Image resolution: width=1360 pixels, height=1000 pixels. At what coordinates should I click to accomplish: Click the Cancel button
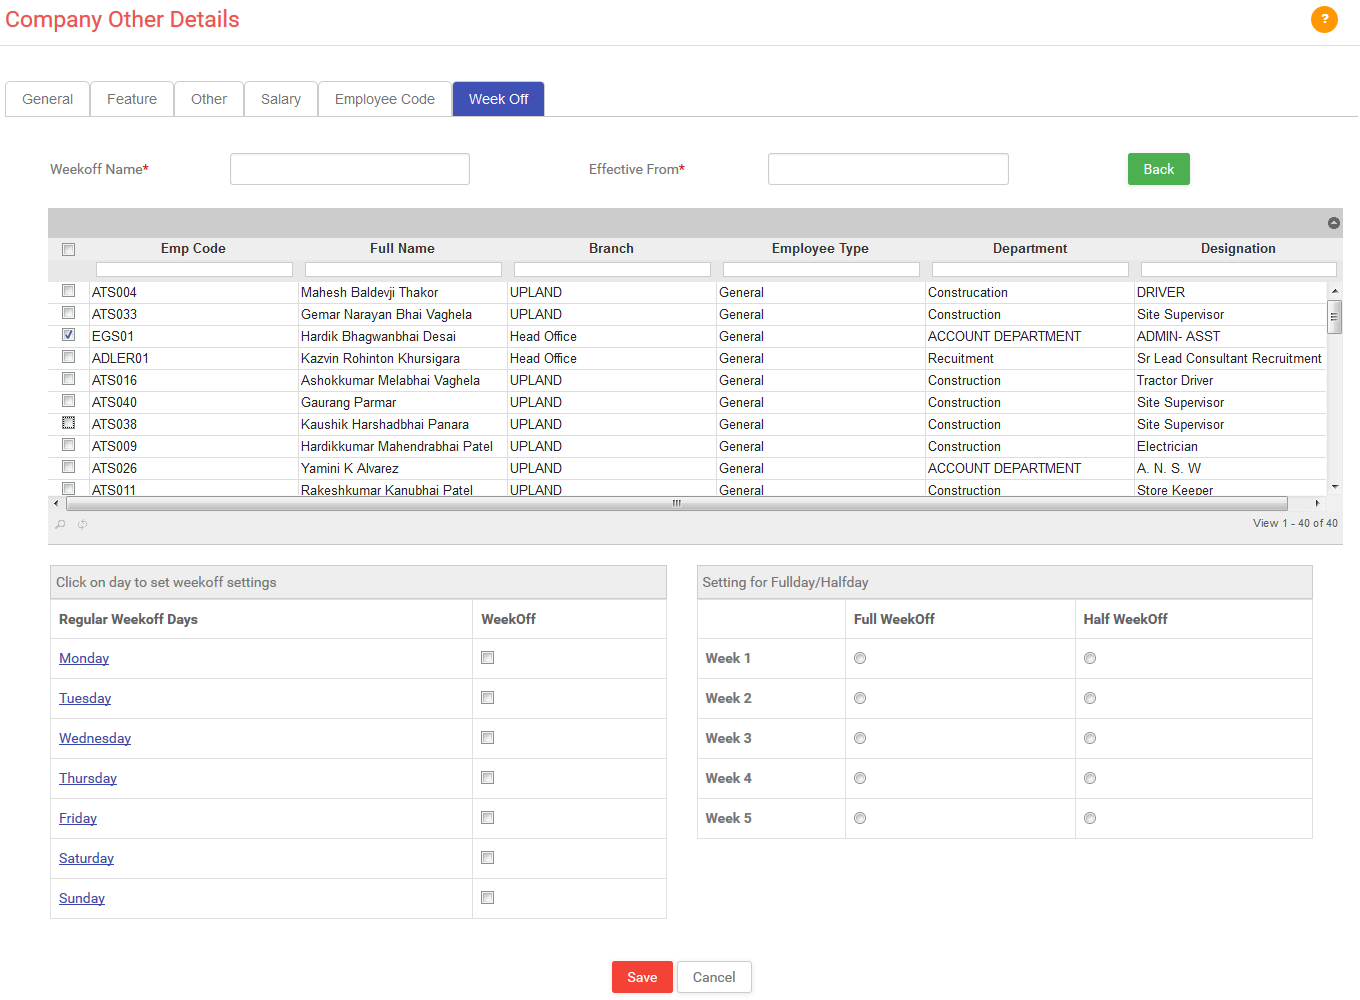tap(714, 977)
